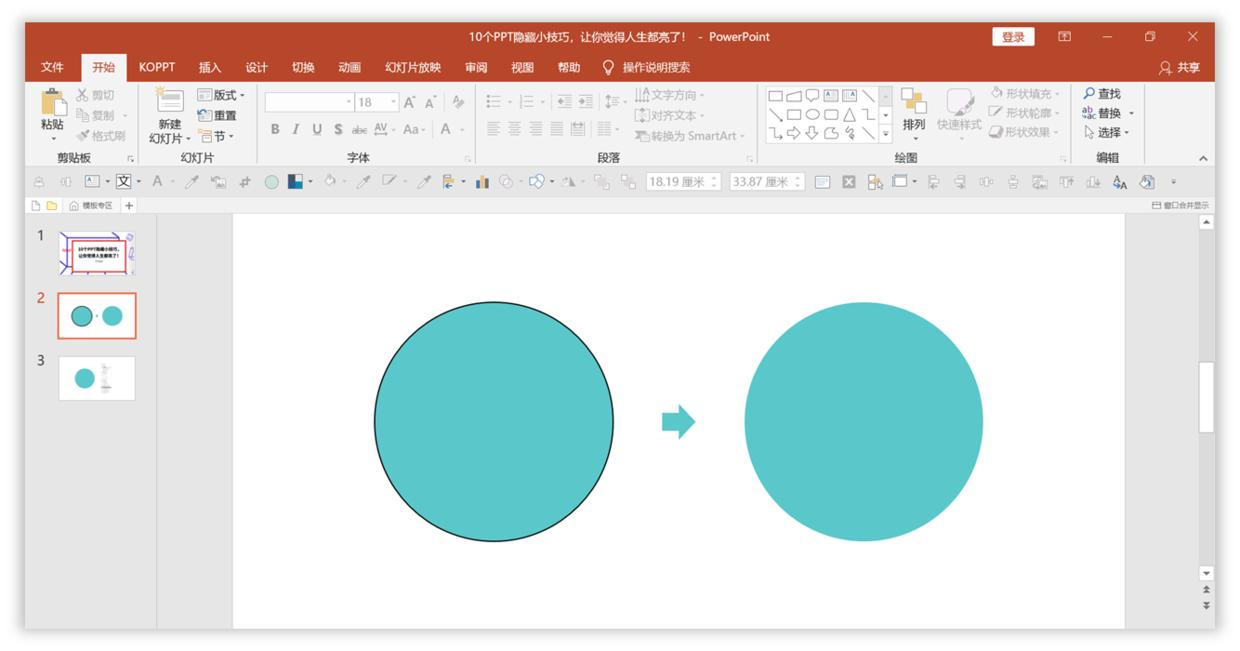Click the Login (登录) button

click(x=1013, y=37)
